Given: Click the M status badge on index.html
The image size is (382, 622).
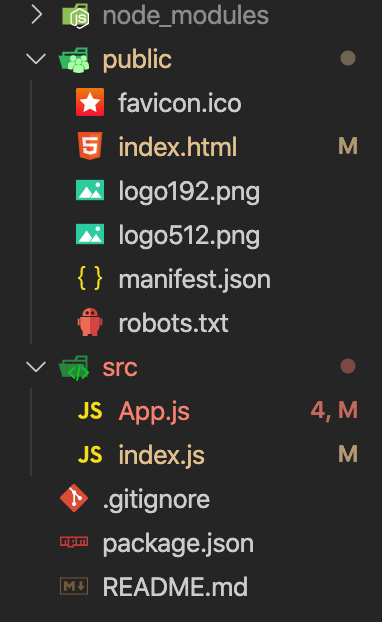Looking at the screenshot, I should [348, 146].
